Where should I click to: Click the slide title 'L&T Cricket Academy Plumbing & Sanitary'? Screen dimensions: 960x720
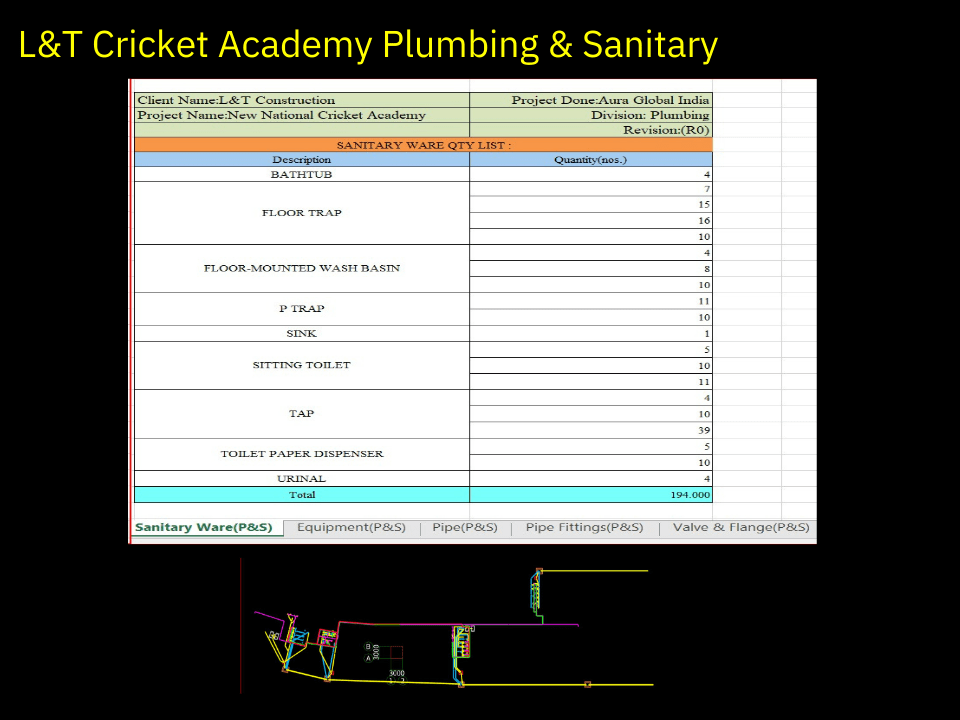(368, 45)
